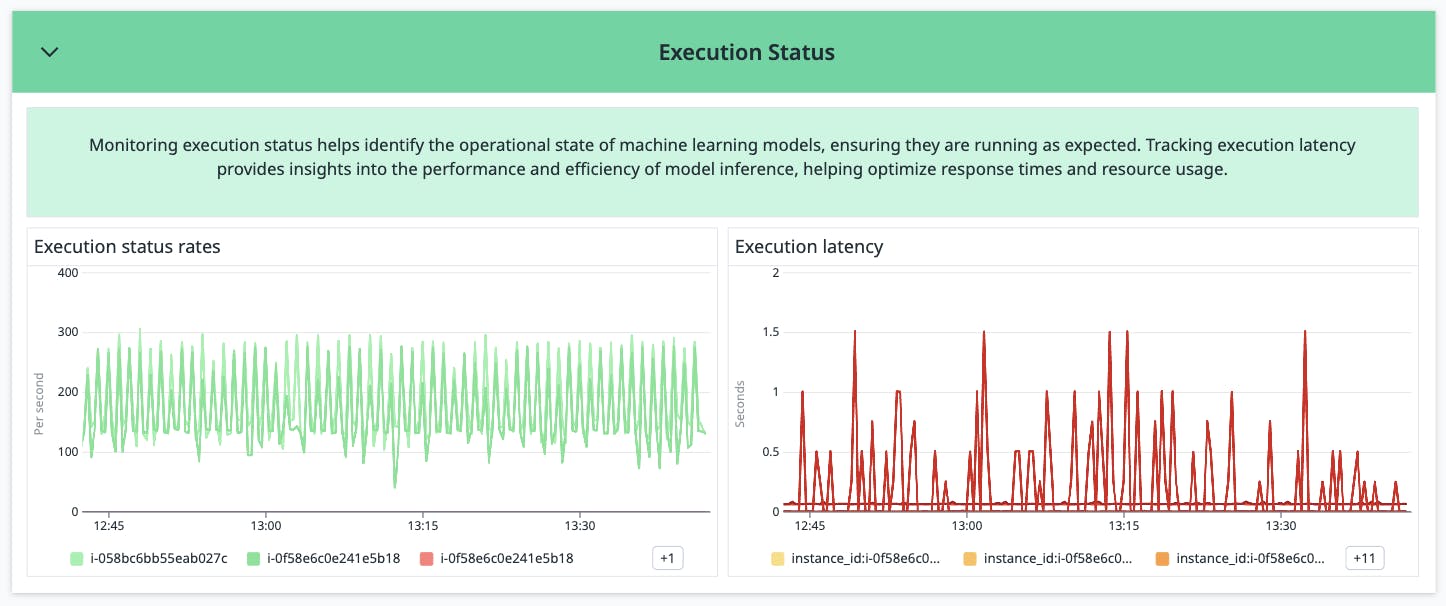Screen dimensions: 1446x606
Task: Click the green description note text
Action: click(722, 158)
